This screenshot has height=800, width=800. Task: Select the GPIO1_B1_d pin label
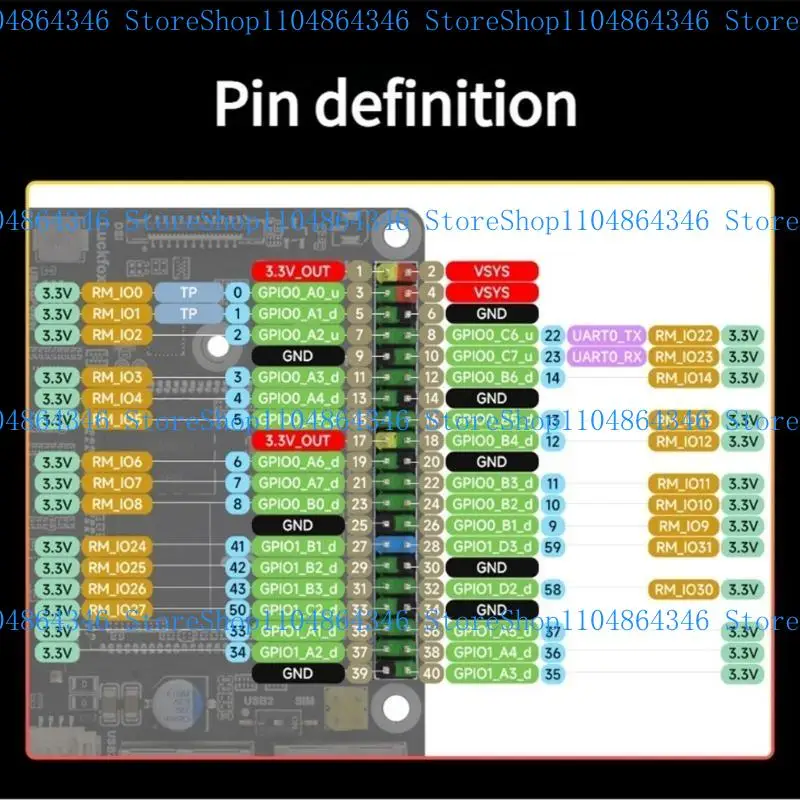298,546
